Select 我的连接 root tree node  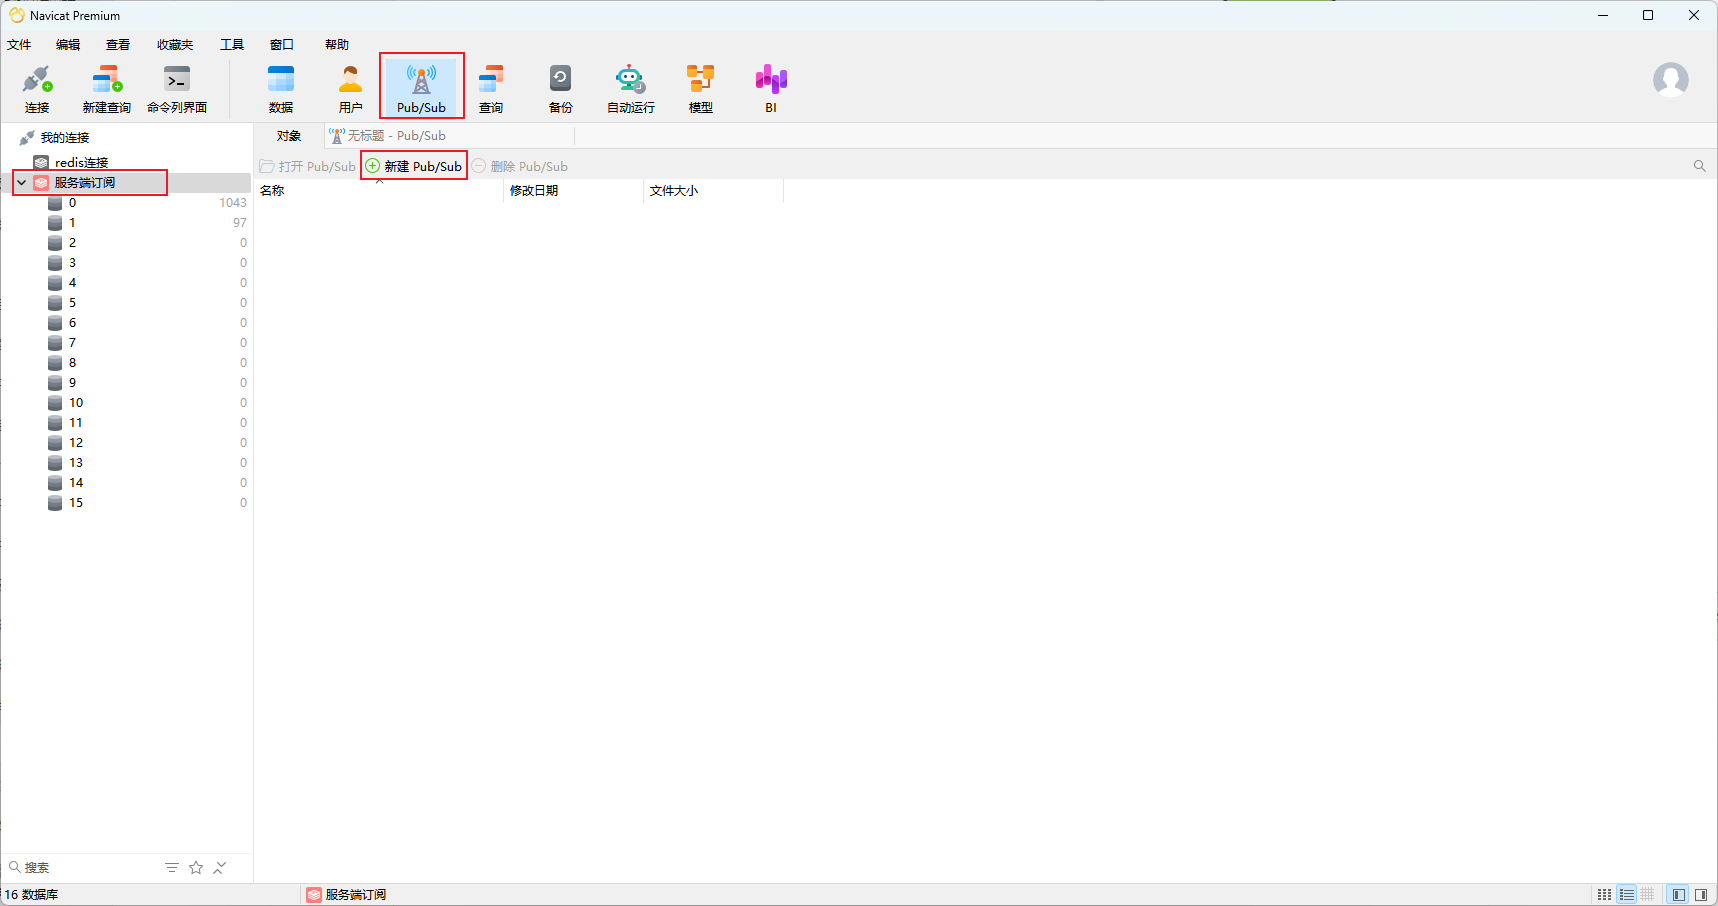(65, 138)
